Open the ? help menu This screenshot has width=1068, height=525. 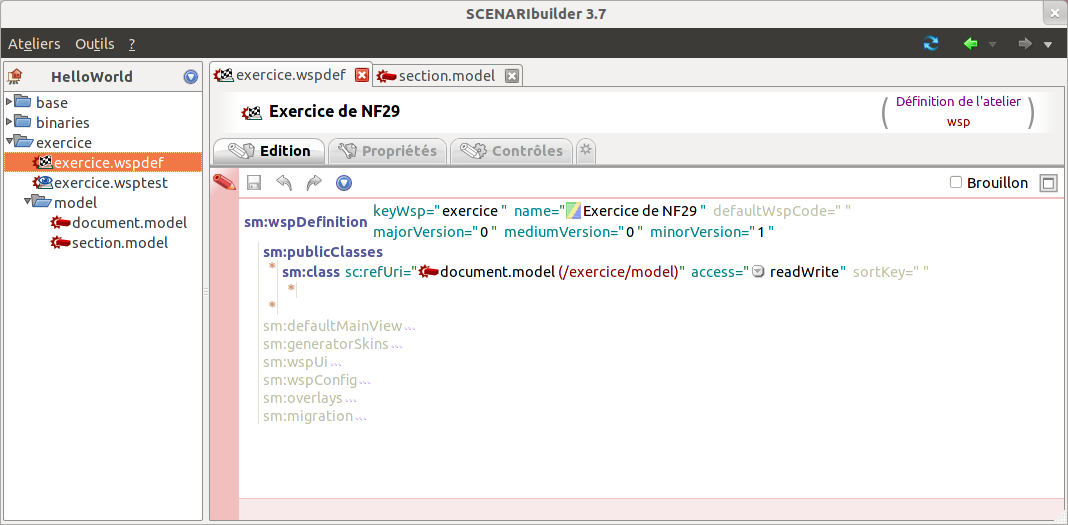[131, 44]
